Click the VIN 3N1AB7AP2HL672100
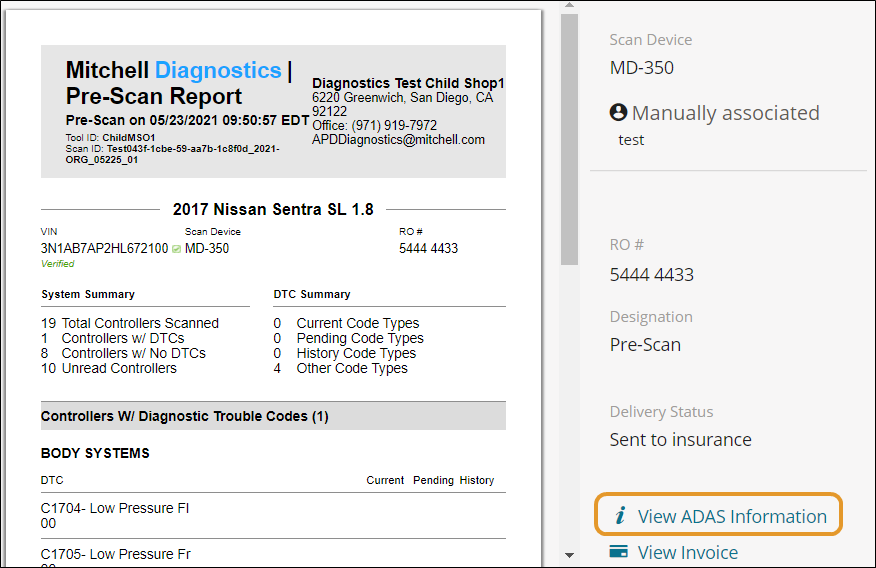 click(104, 249)
